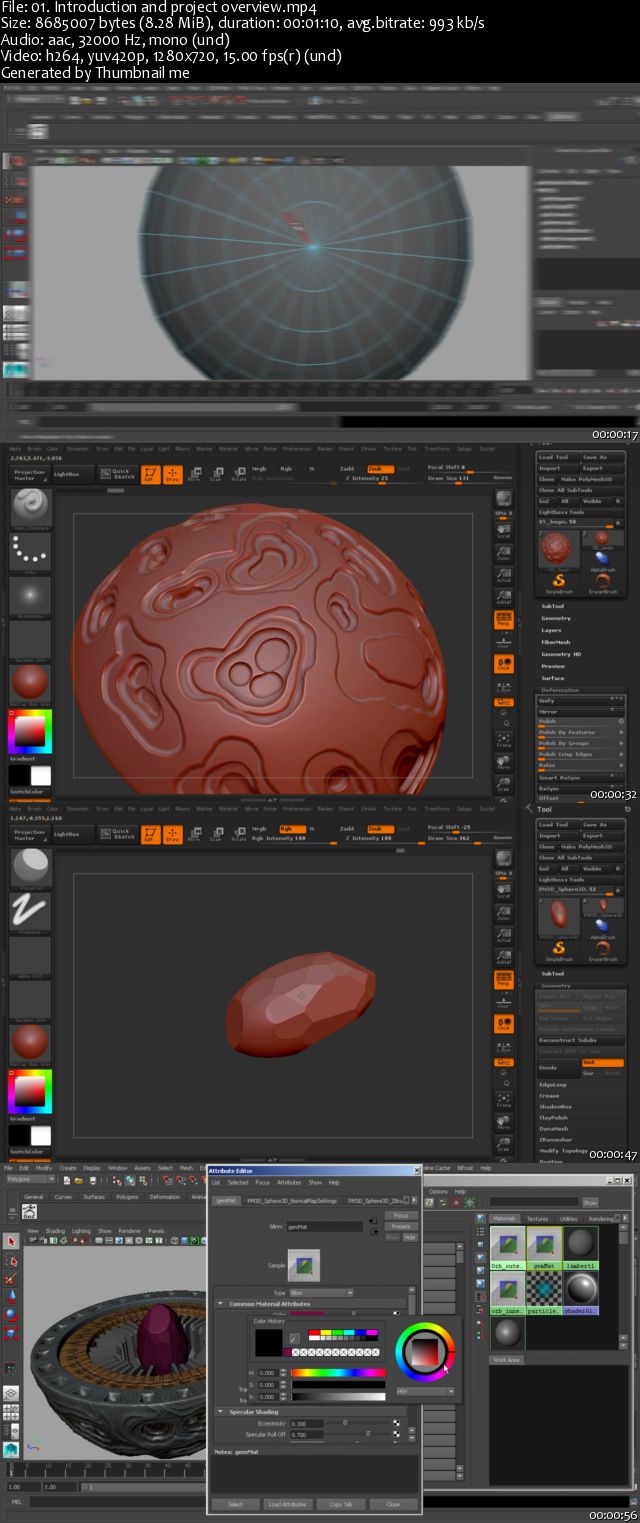The width and height of the screenshot is (640, 1523).
Task: Pick the eyedropper icon in Color History
Action: pyautogui.click(x=295, y=1337)
